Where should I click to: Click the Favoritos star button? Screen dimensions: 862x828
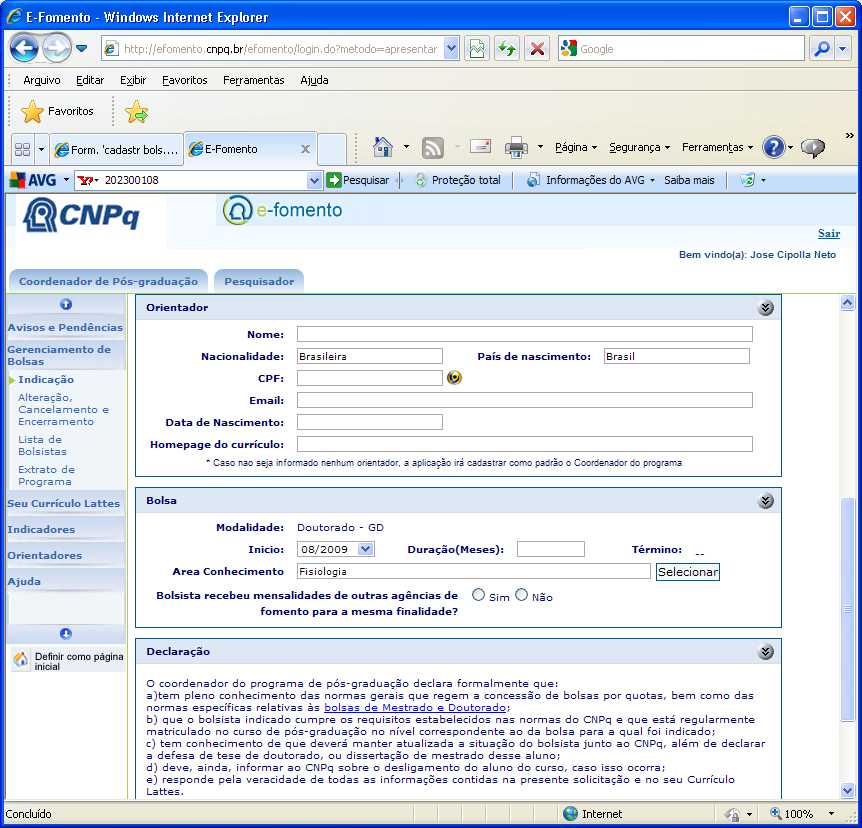[x=57, y=112]
